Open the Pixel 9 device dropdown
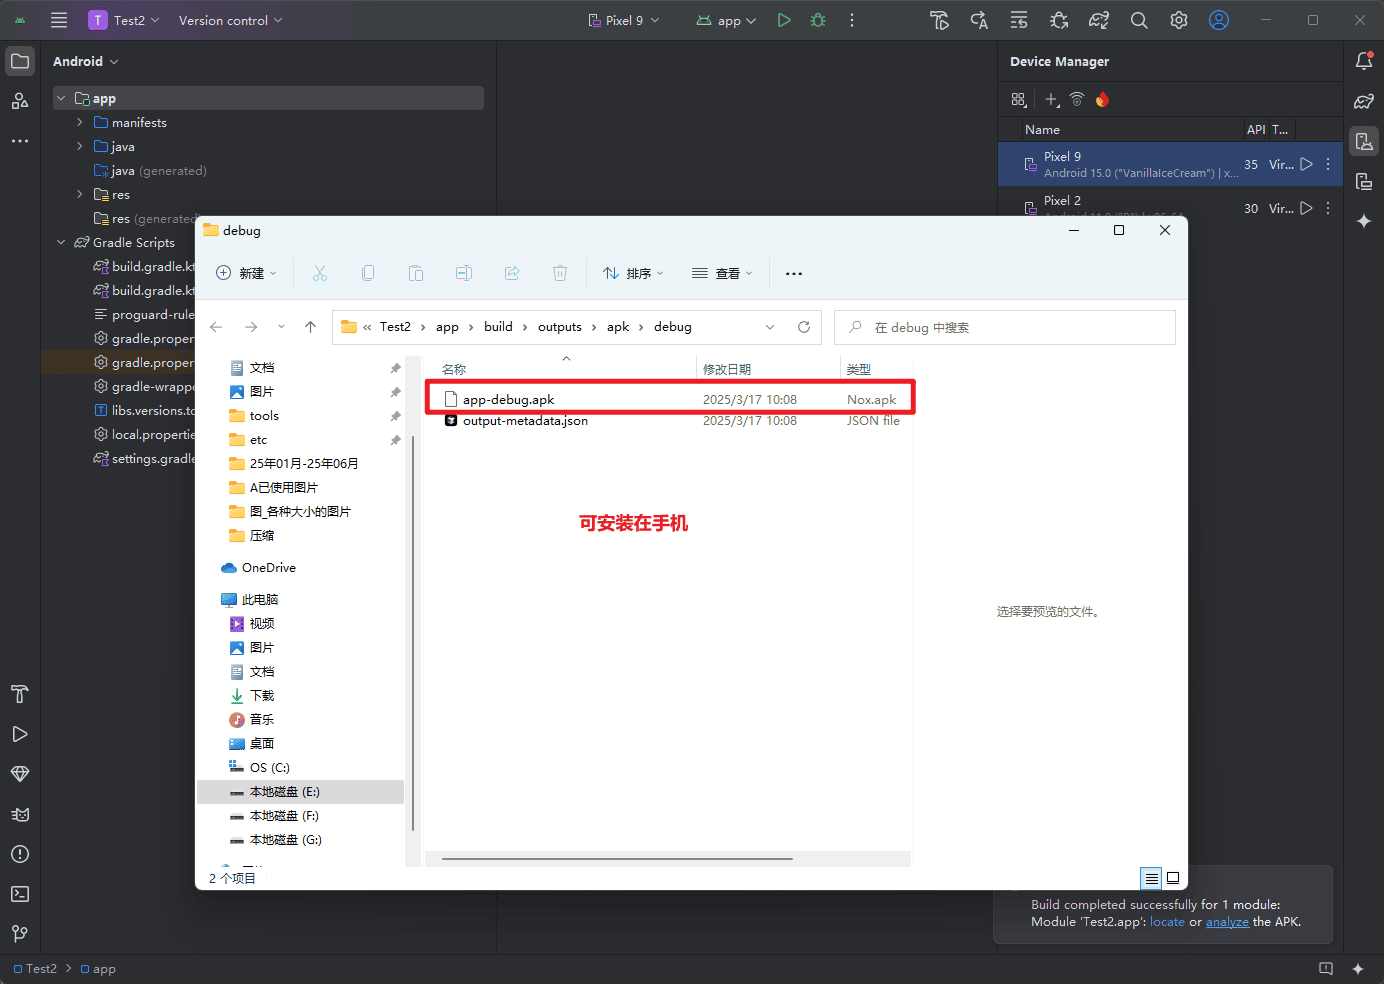Image resolution: width=1384 pixels, height=984 pixels. pos(624,20)
